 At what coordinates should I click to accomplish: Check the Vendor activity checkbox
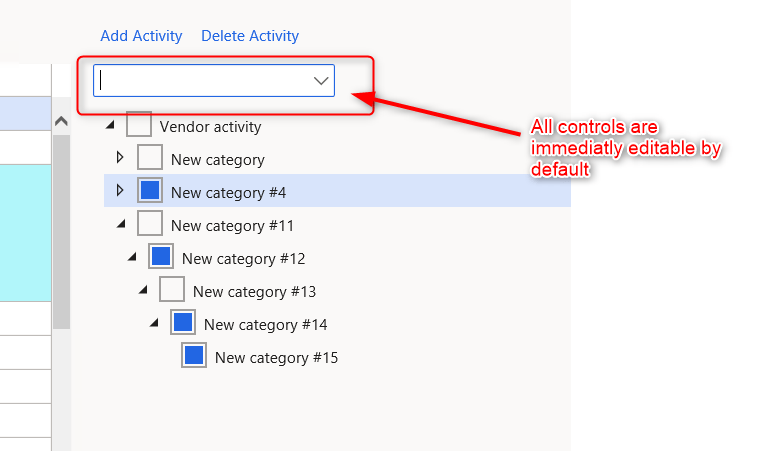(139, 126)
